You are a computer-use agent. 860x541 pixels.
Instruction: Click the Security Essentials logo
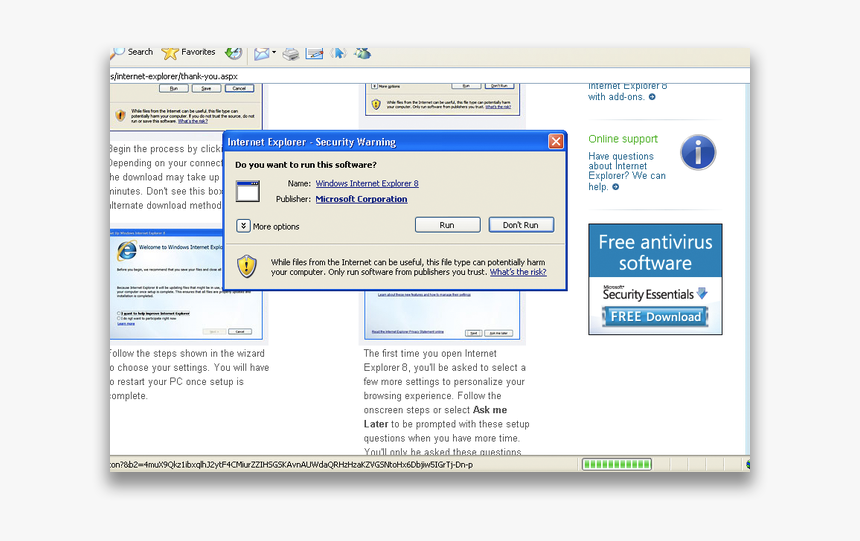654,293
